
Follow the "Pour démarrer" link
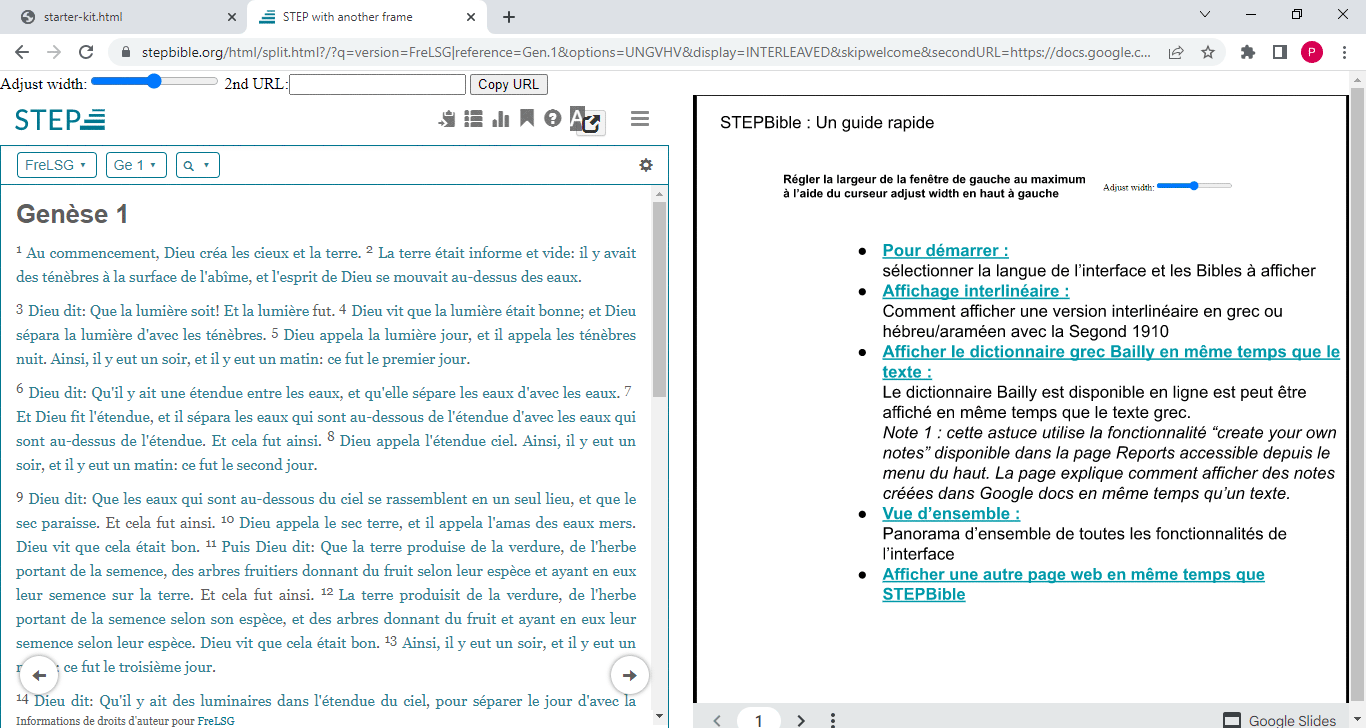point(945,250)
